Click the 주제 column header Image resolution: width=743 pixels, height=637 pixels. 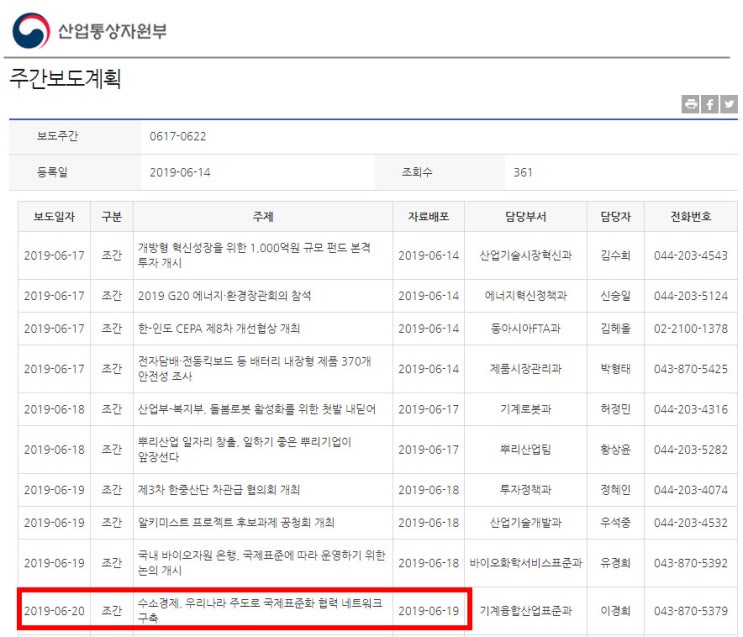[263, 217]
